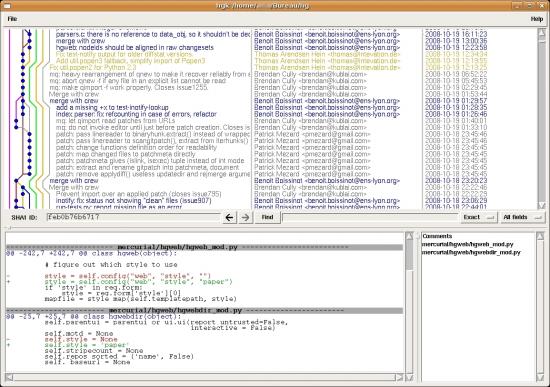Open the window menu icon in the title bar
The height and width of the screenshot is (387, 550).
6,5
